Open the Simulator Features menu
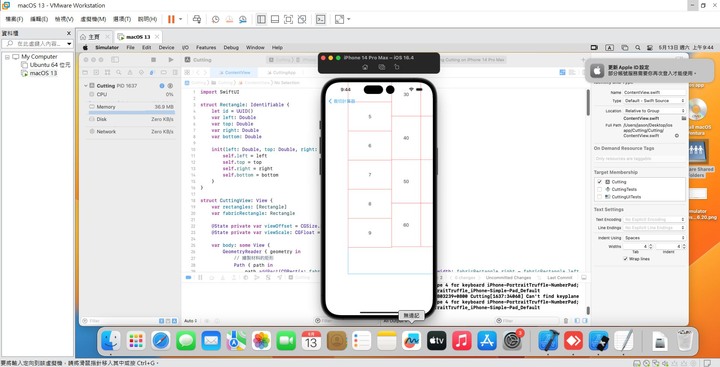720x367 pixels. click(206, 47)
